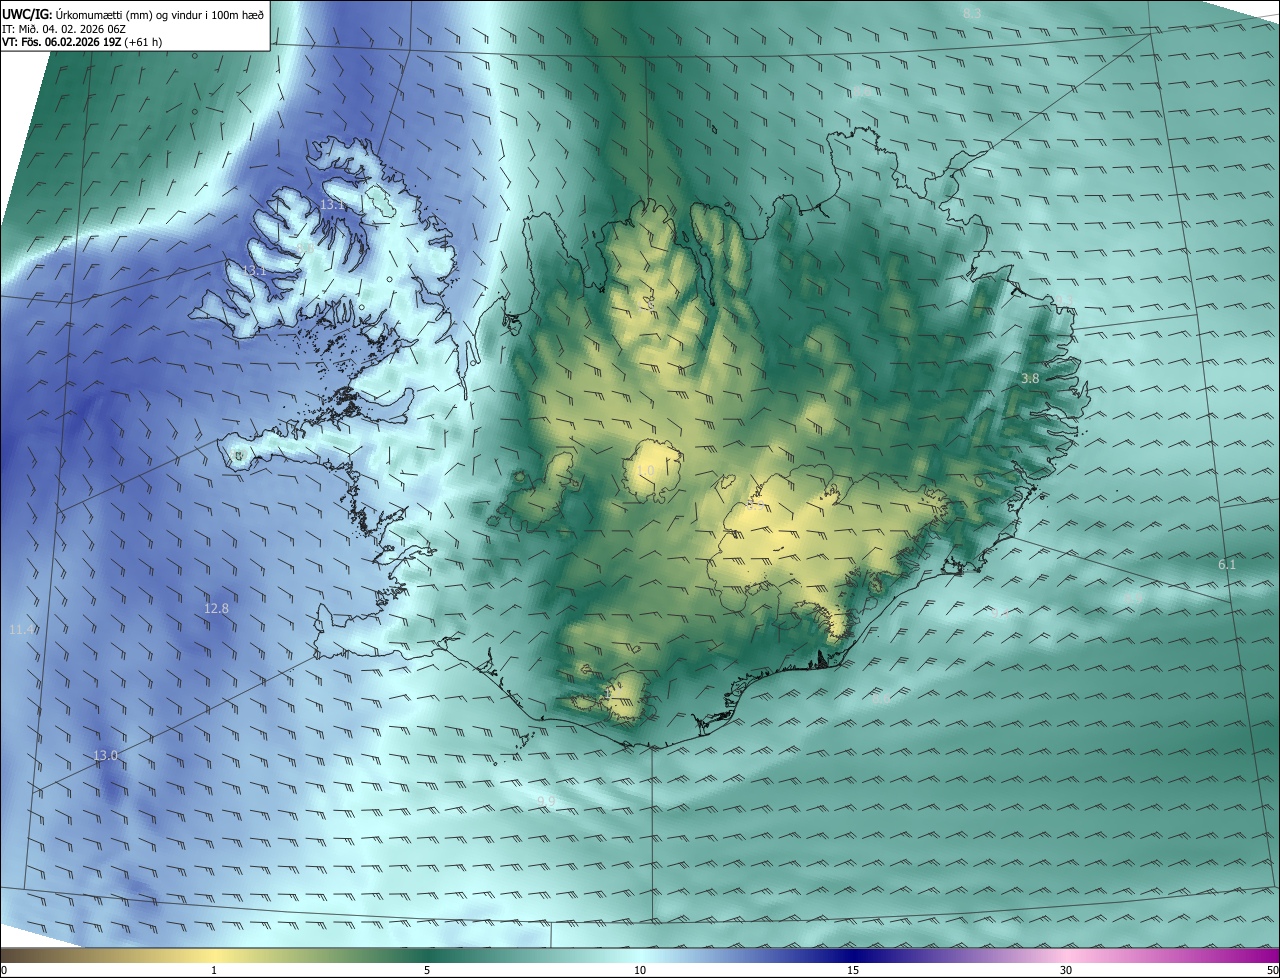This screenshot has width=1280, height=978.
Task: Click the color bar tick labeled 1
Action: point(214,970)
